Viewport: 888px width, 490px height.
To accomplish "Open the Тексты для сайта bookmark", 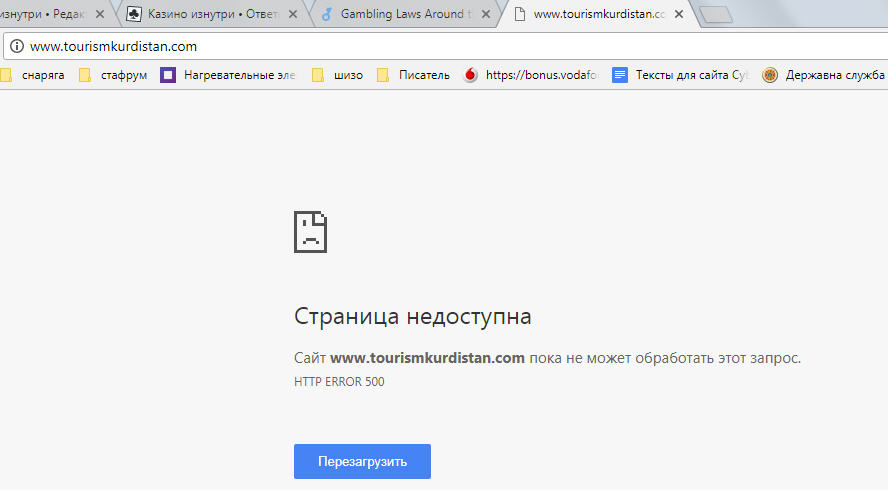I will [680, 75].
